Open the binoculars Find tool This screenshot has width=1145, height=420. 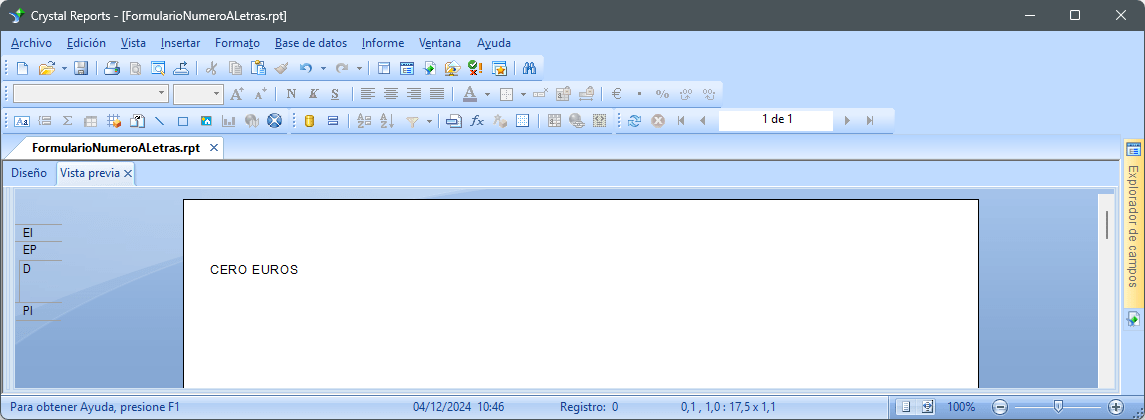(530, 68)
